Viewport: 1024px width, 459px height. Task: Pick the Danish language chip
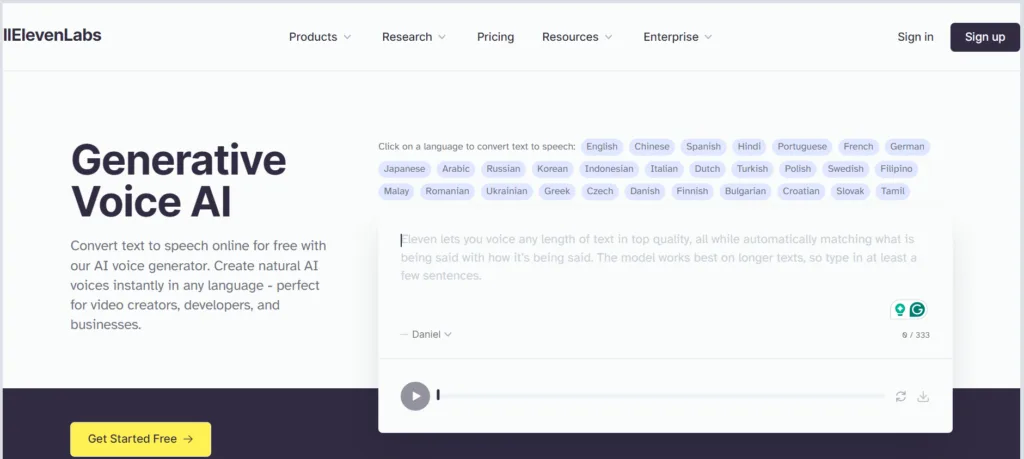point(645,191)
